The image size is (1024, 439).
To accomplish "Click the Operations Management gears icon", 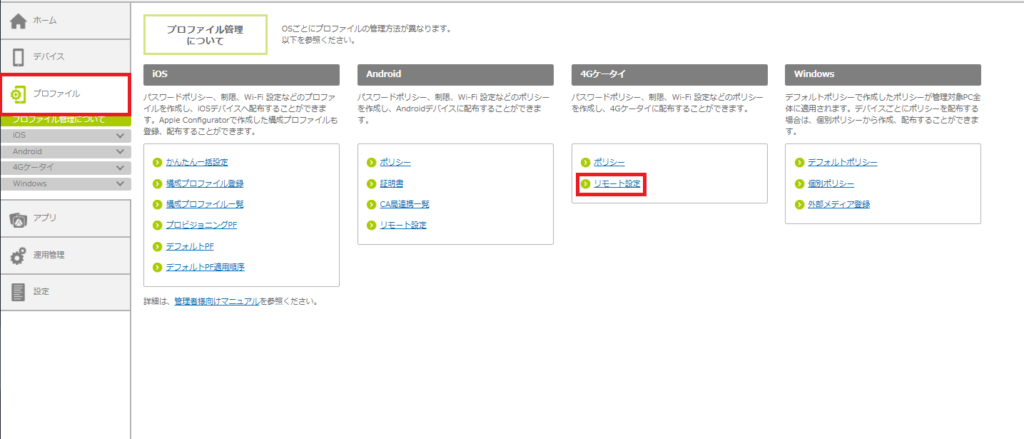I will click(18, 255).
